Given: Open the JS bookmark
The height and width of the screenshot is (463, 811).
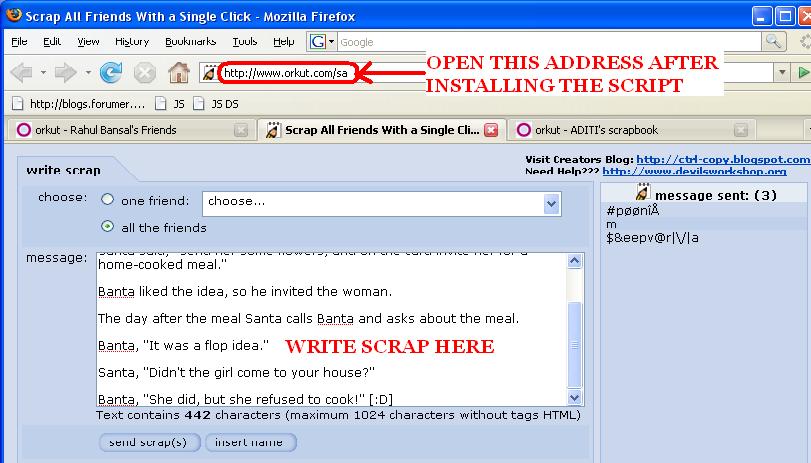Looking at the screenshot, I should 170,104.
